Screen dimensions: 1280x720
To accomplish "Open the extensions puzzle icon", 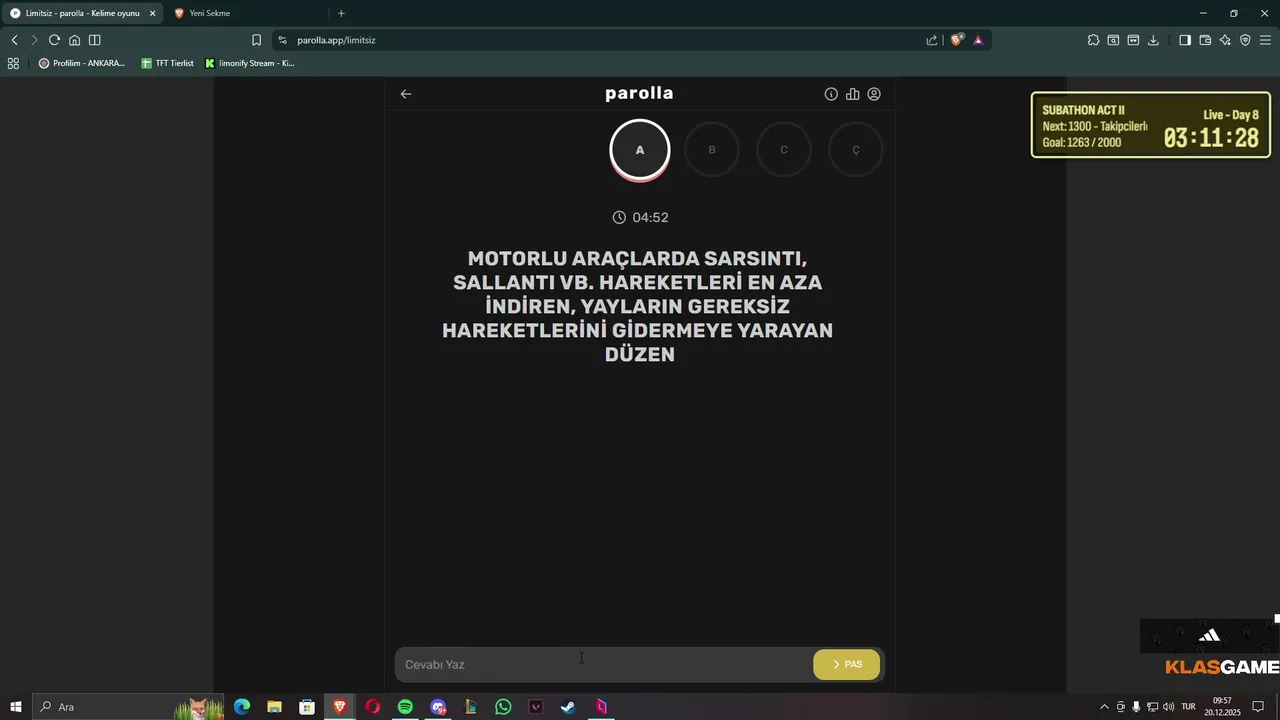I will [x=1093, y=40].
